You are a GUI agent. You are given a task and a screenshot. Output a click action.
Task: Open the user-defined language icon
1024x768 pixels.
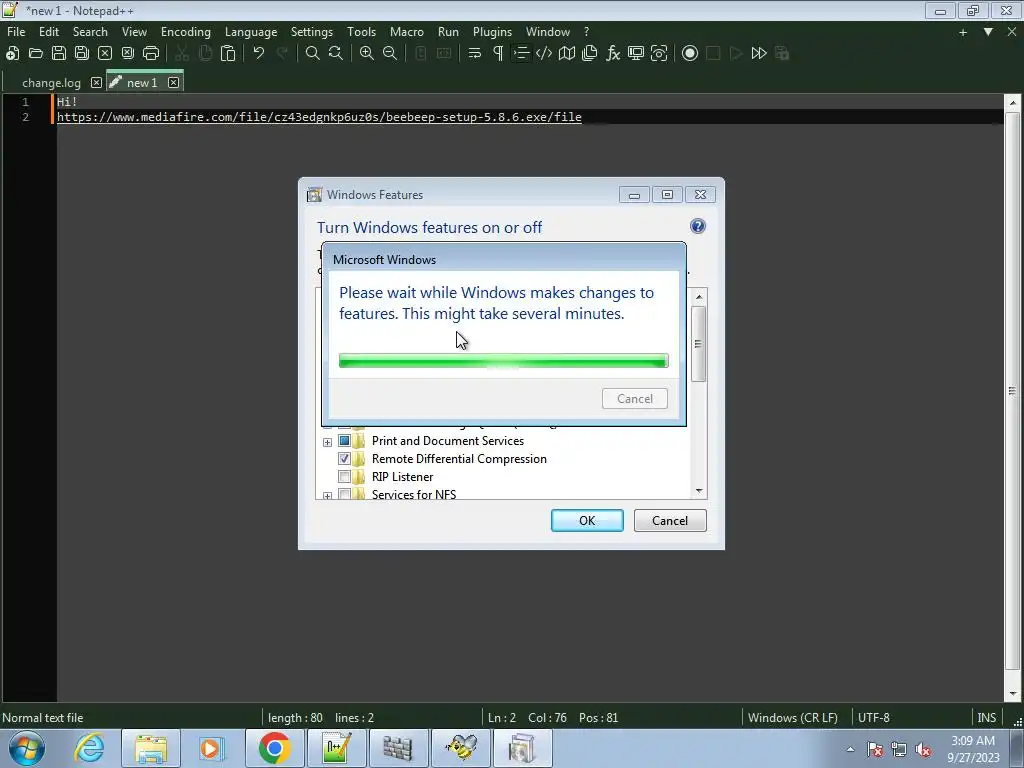[544, 54]
